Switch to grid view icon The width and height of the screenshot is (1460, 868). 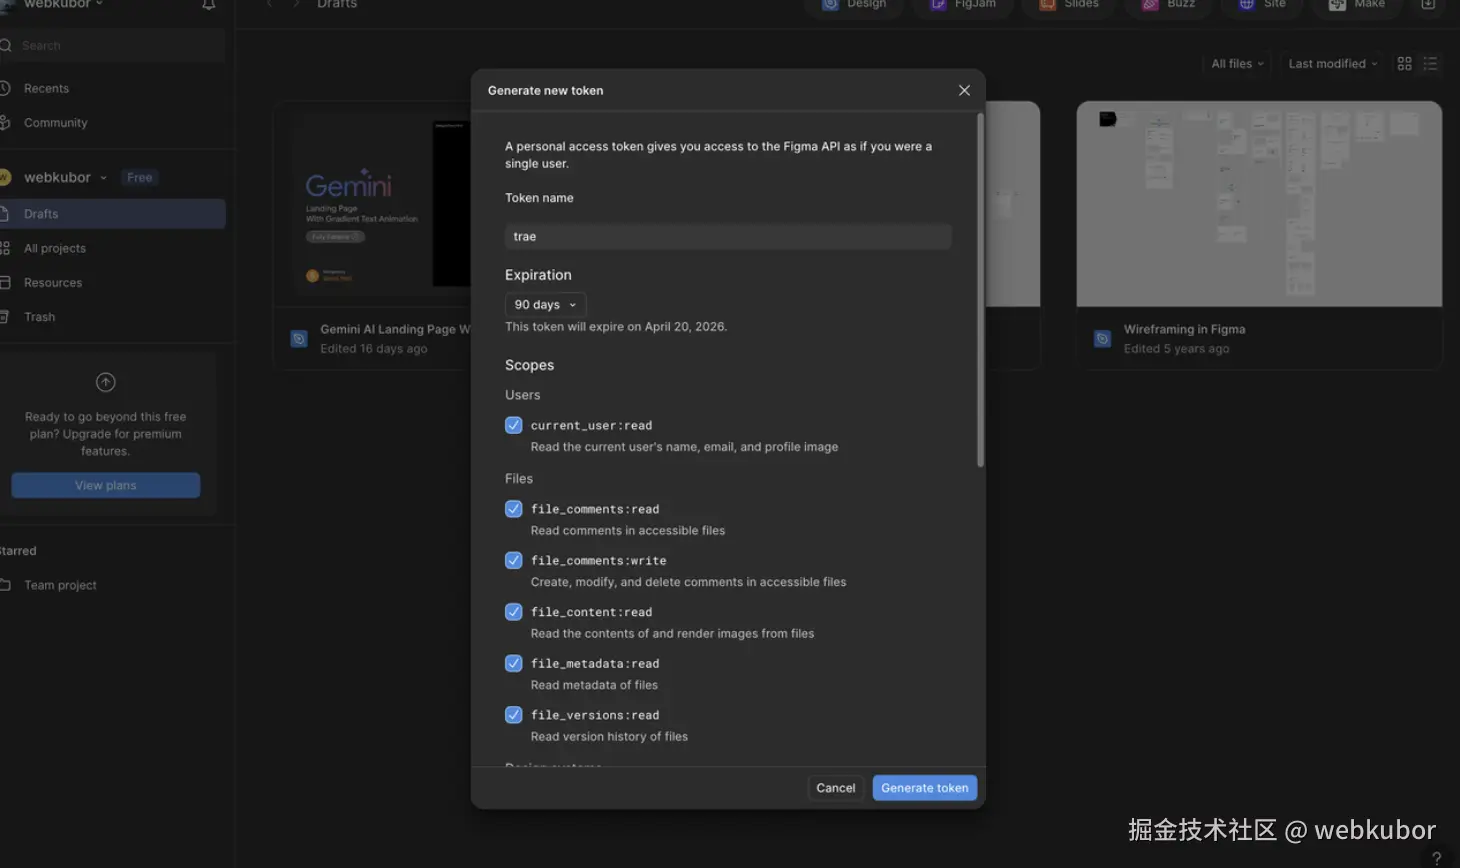pyautogui.click(x=1404, y=64)
